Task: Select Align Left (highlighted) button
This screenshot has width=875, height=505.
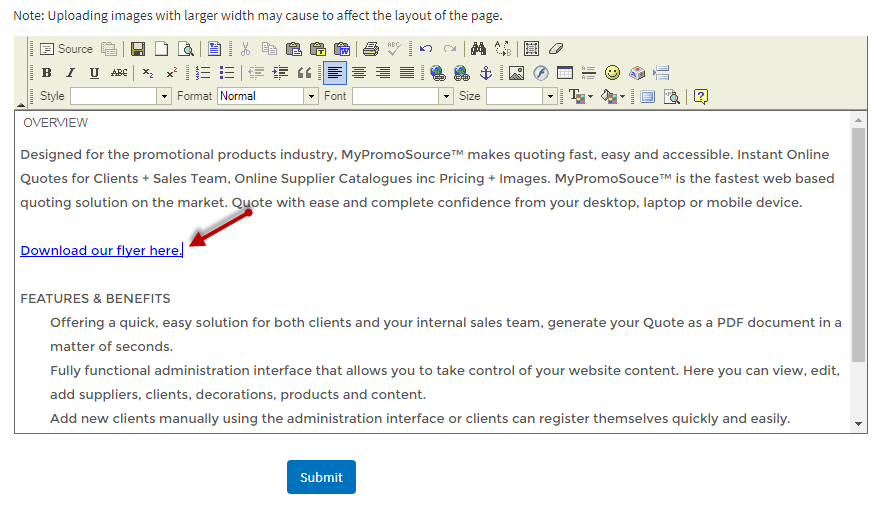Action: 335,73
